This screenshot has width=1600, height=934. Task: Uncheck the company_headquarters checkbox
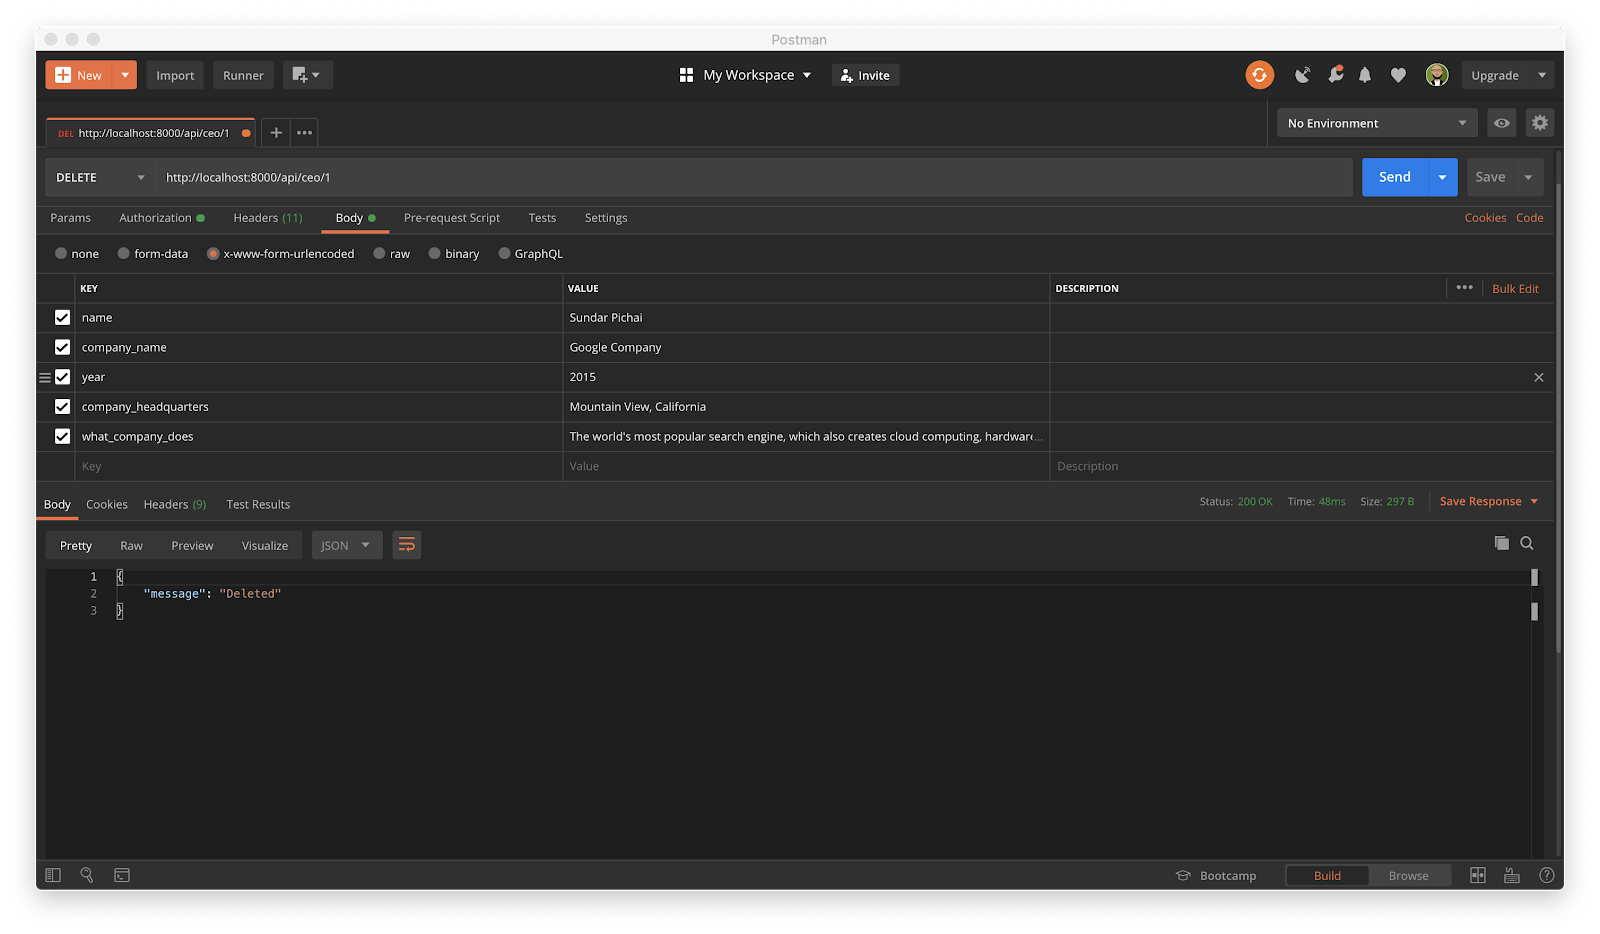[x=62, y=406]
